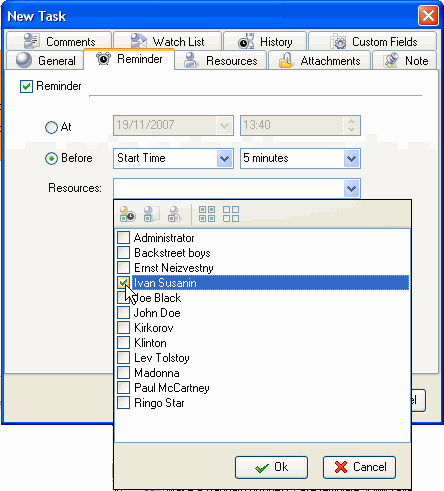This screenshot has height=491, width=444.
Task: Select Paul McCartney in the list
Action: click(x=172, y=388)
